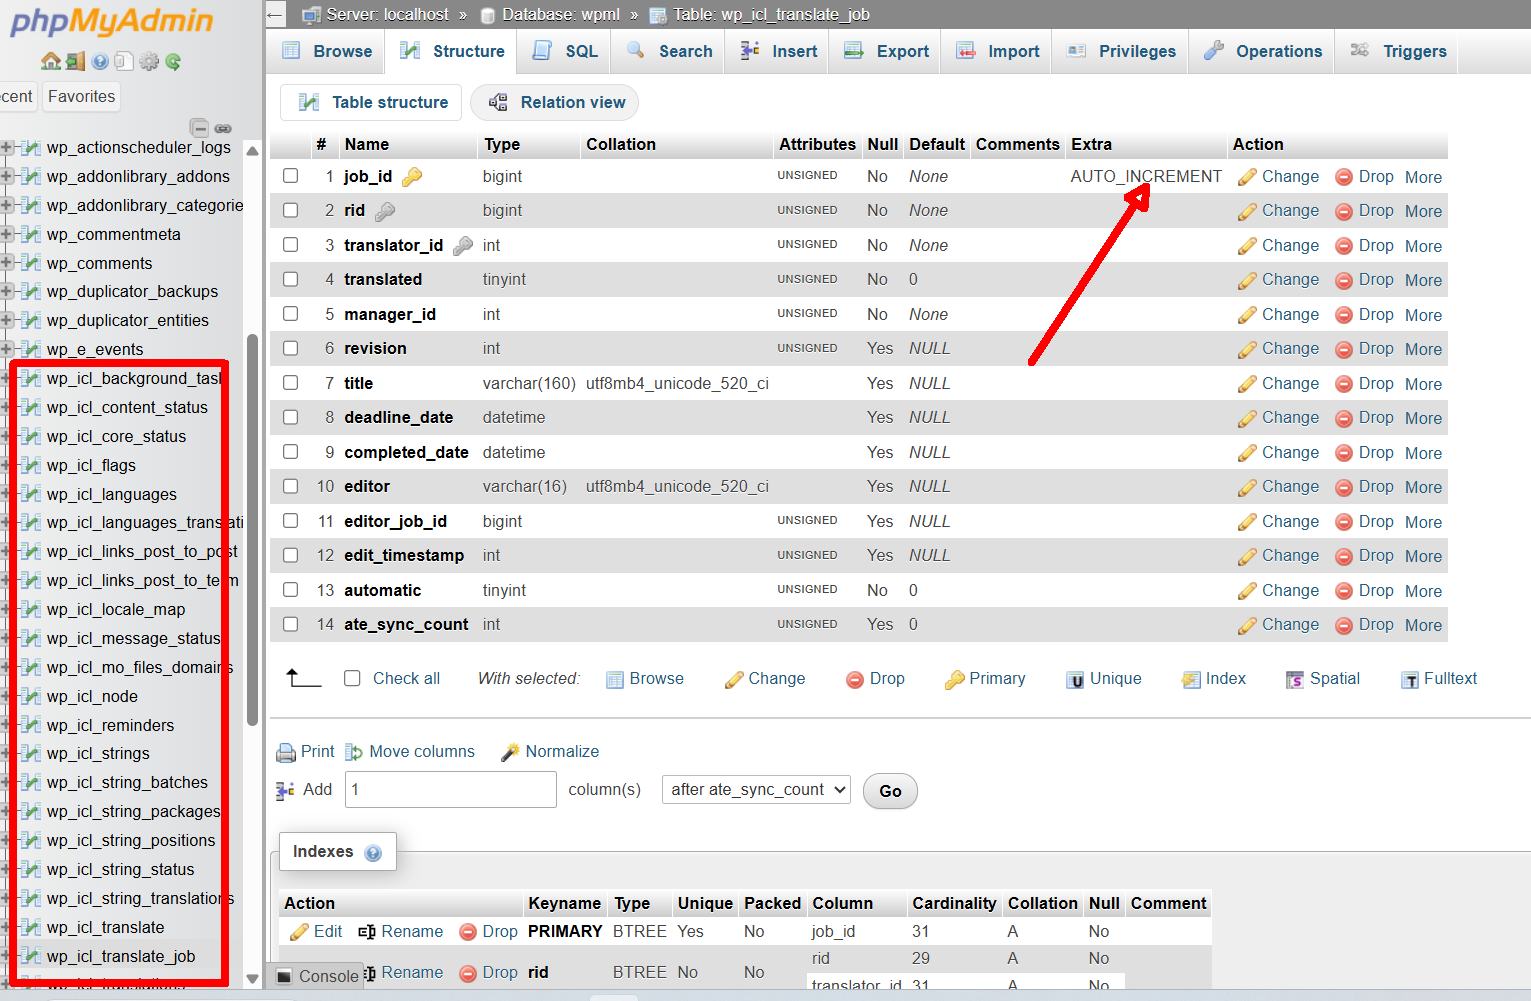Click the collapse panel arrow beside Server breadcrumb
Image resolution: width=1531 pixels, height=1001 pixels.
point(276,14)
